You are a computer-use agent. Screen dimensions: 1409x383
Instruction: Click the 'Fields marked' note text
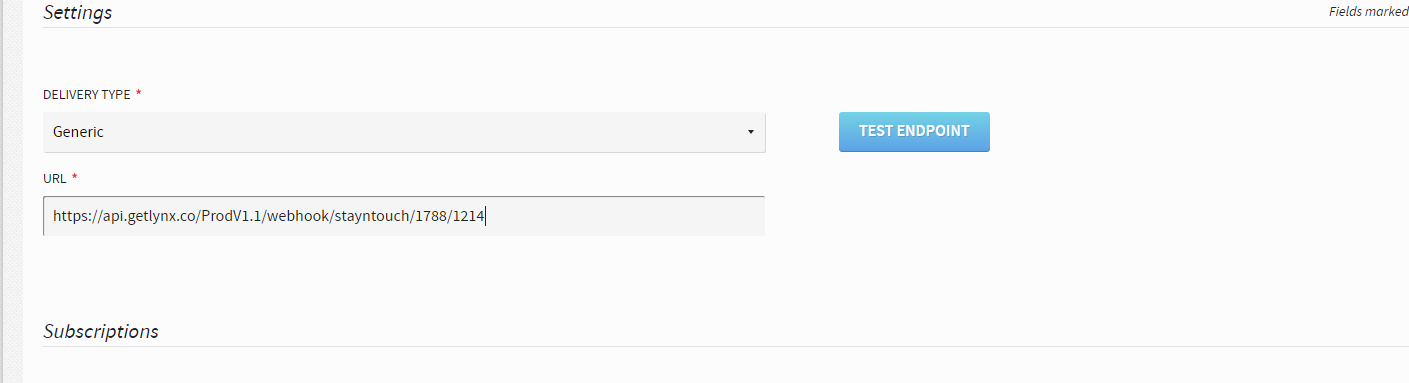click(x=1368, y=12)
